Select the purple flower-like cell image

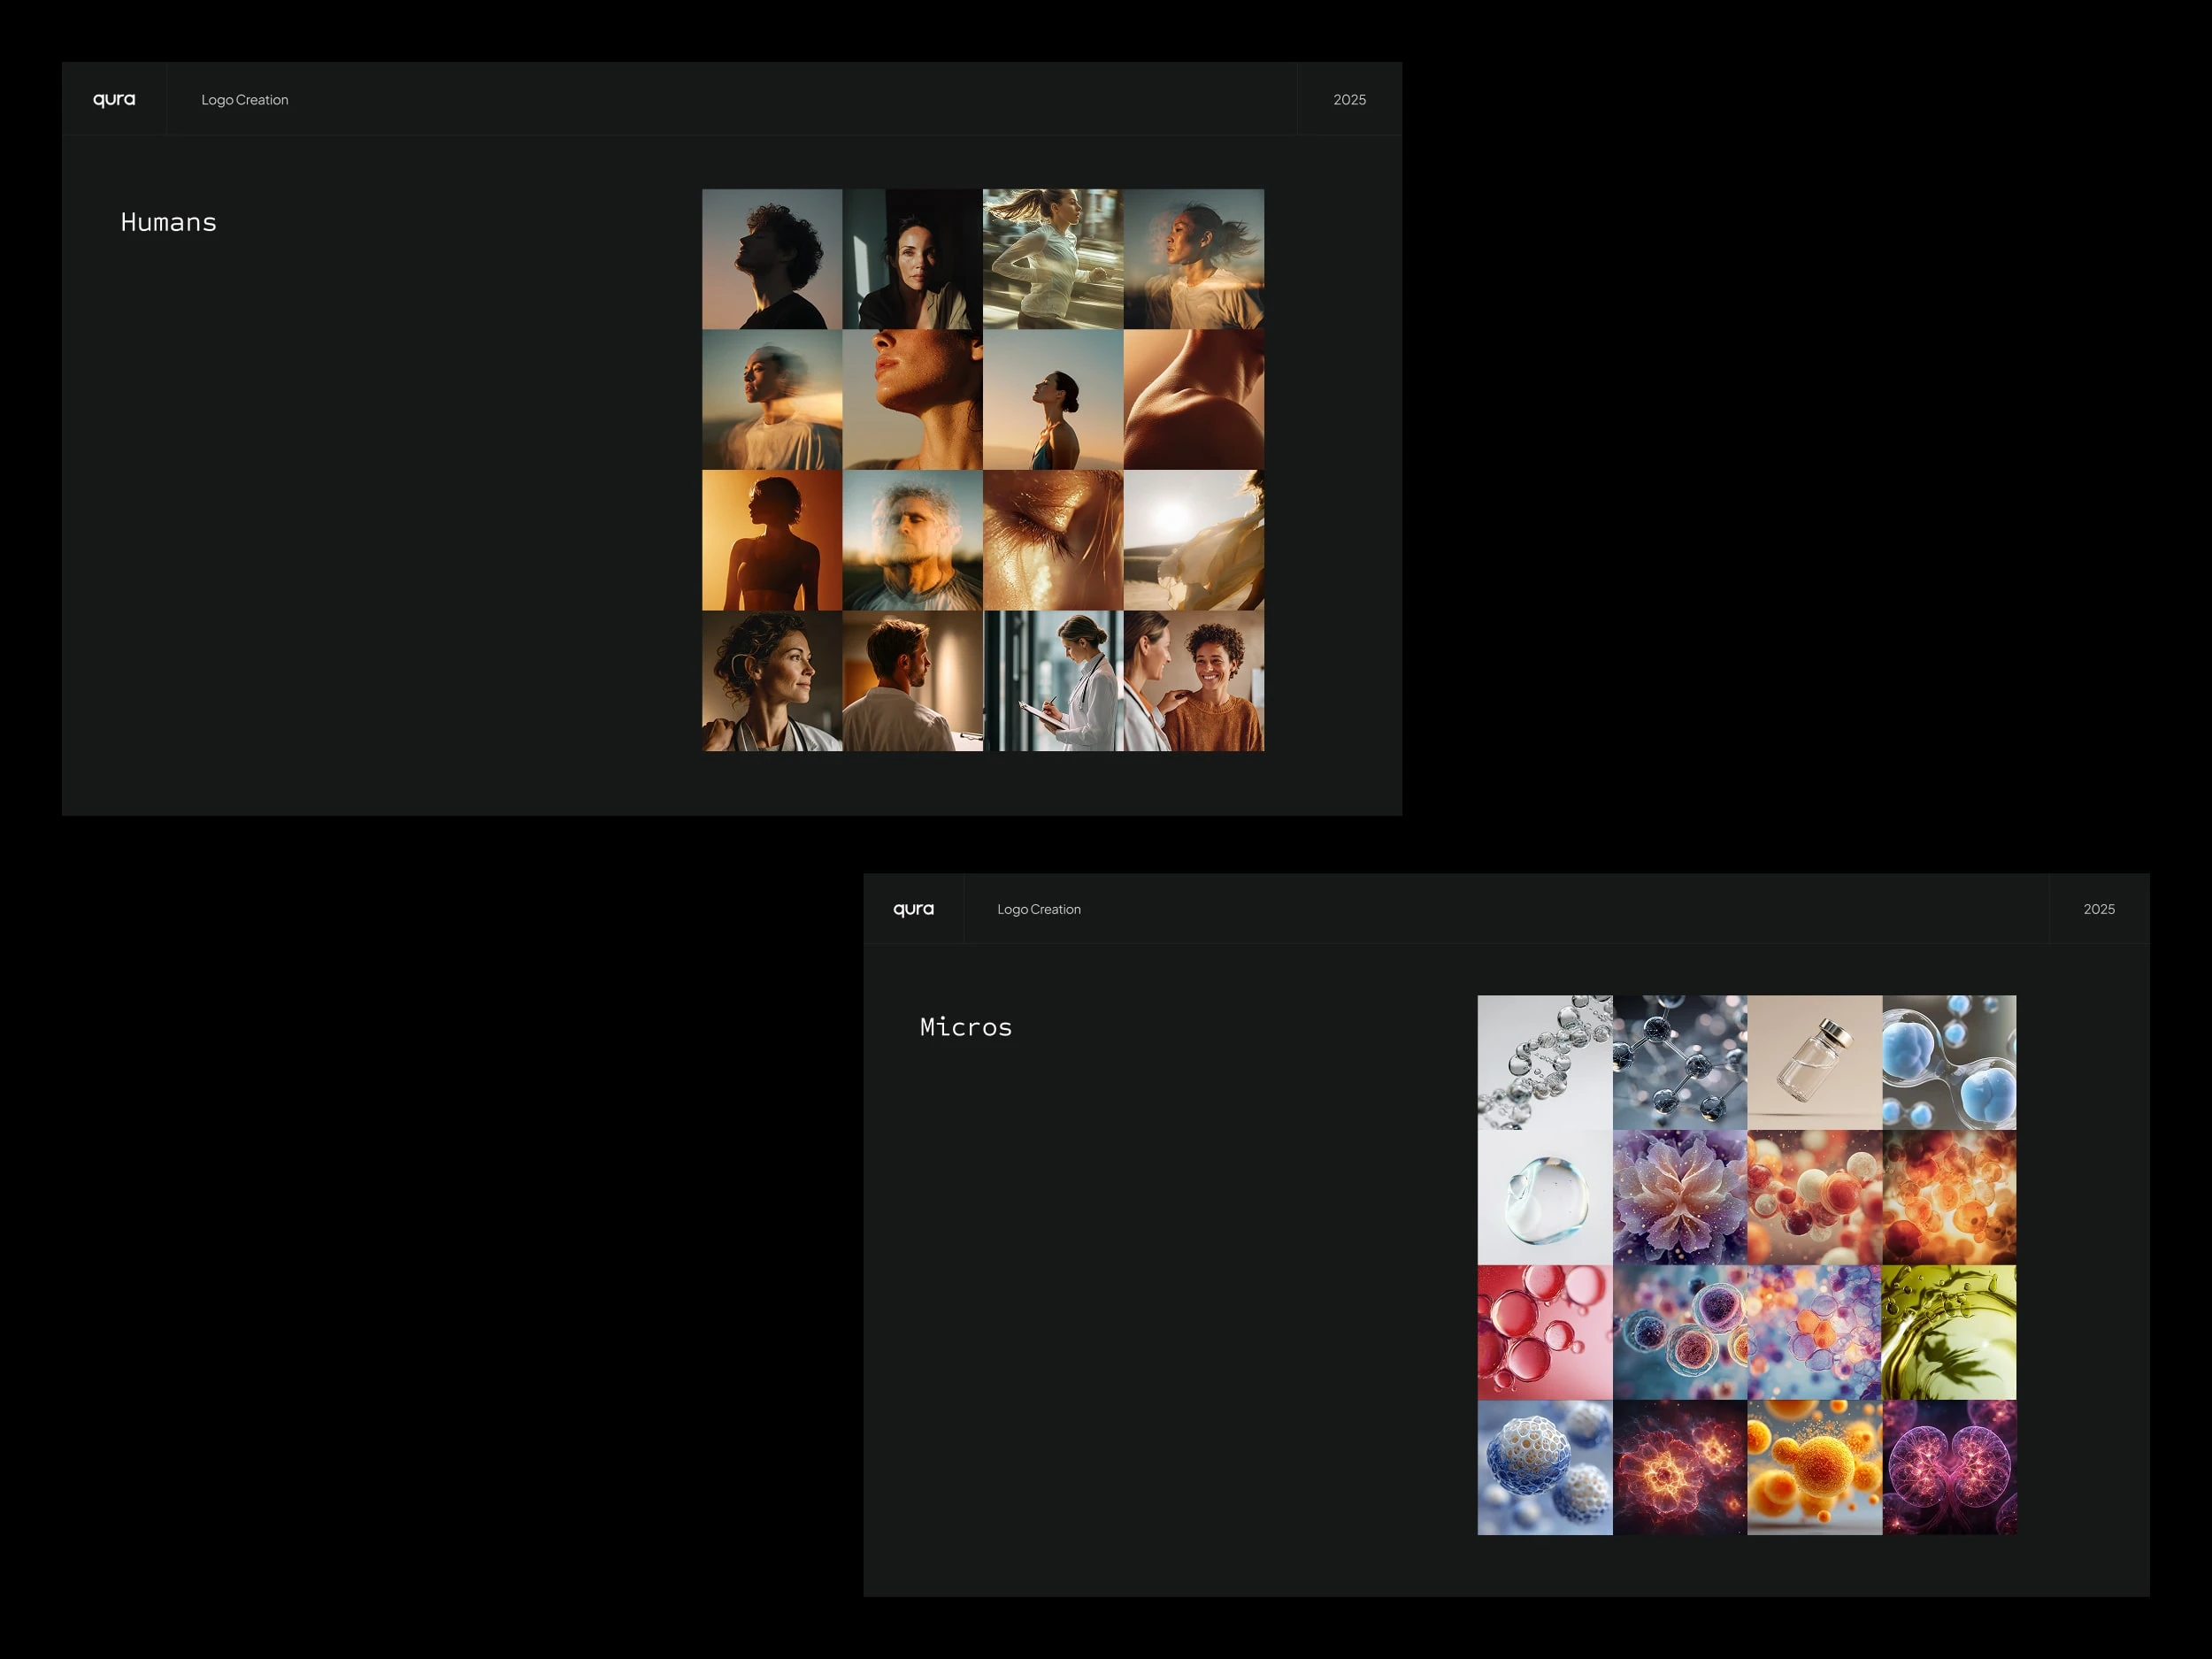point(1679,1197)
